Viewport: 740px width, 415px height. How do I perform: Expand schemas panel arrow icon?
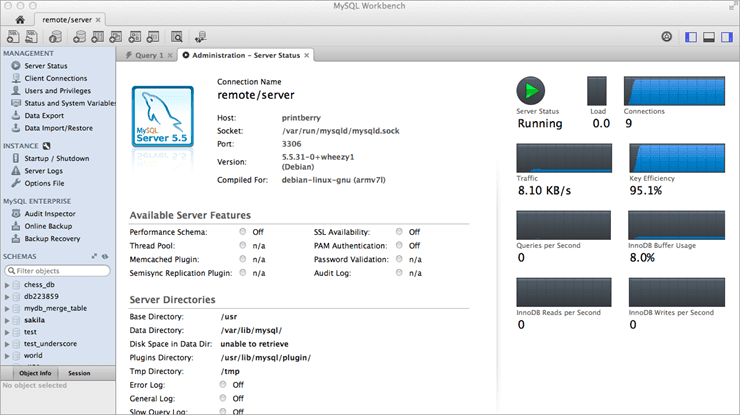pos(94,256)
